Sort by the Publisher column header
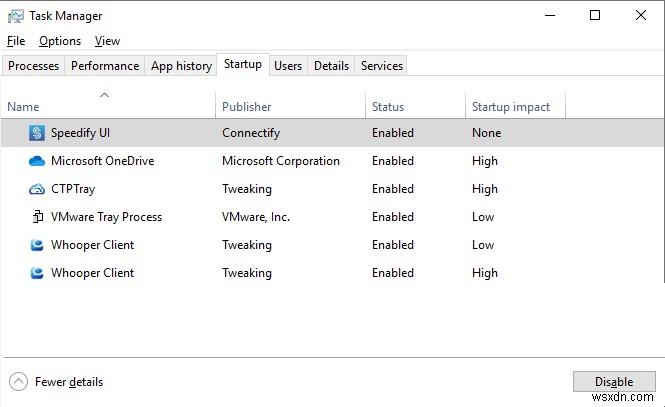This screenshot has width=665, height=407. point(290,106)
